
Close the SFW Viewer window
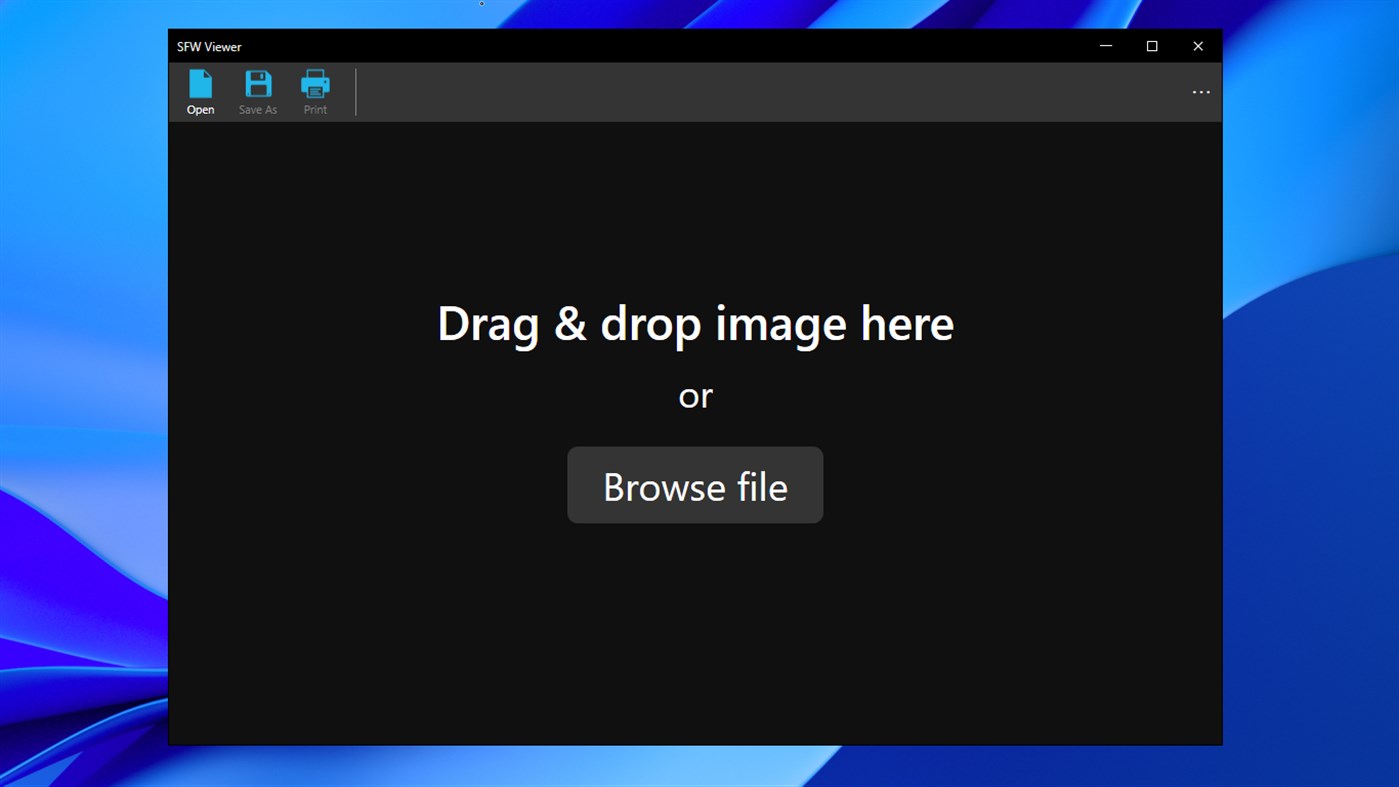1198,46
